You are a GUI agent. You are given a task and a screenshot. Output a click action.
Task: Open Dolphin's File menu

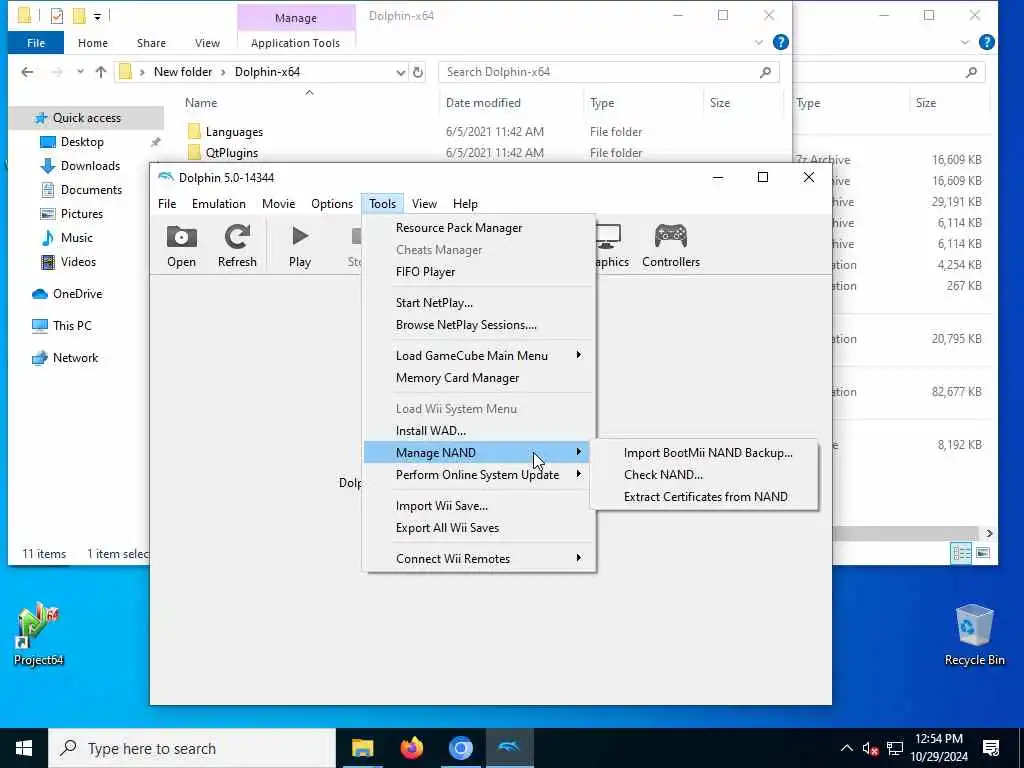tap(167, 204)
